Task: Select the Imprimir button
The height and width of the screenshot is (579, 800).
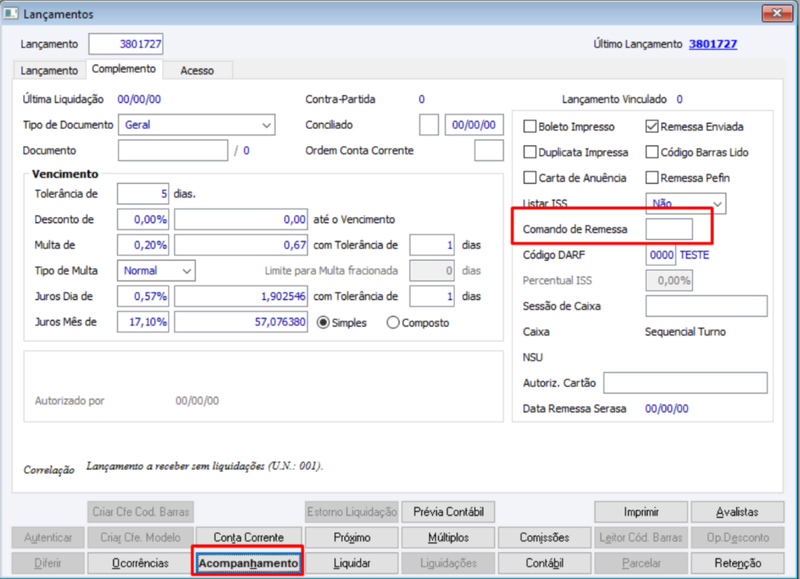Action: point(641,512)
